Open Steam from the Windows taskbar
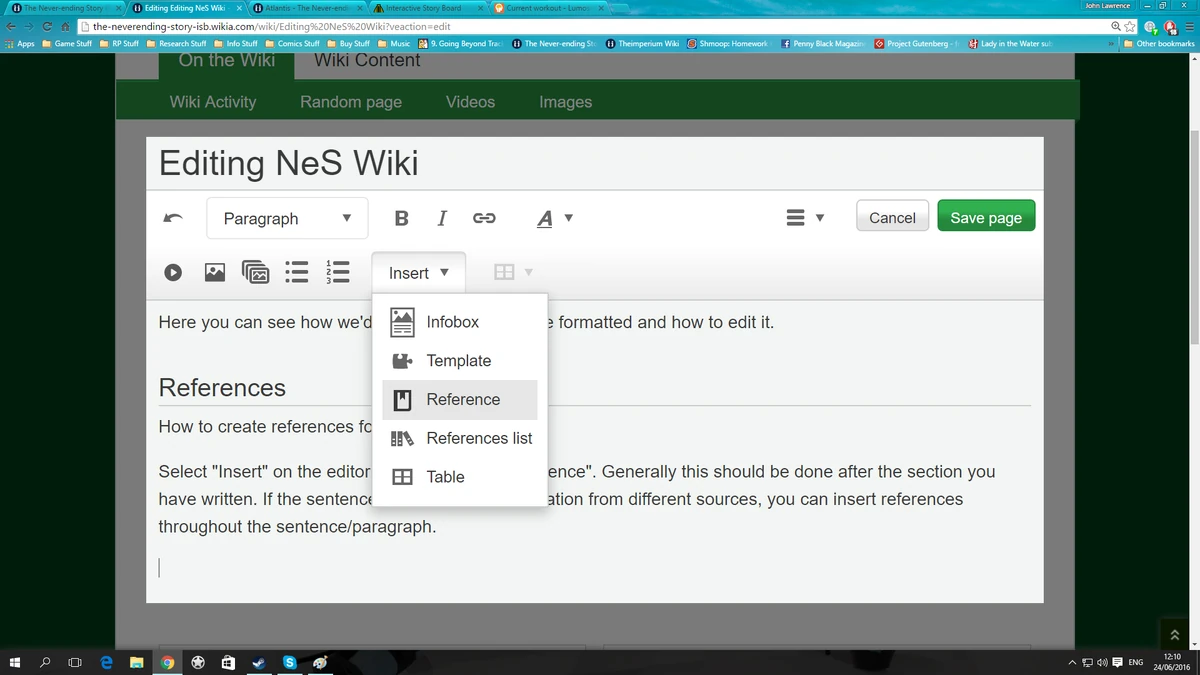 [x=258, y=663]
